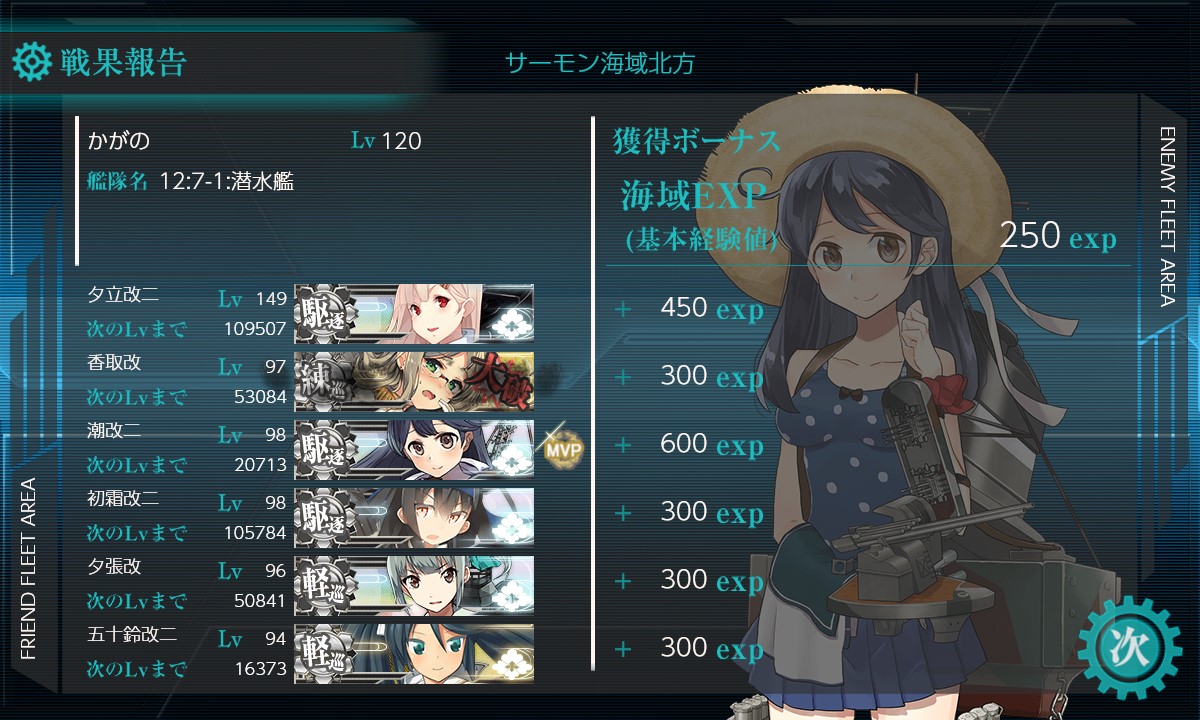This screenshot has height=720, width=1200.
Task: Click the fleet name 12:7-1:潜水艦
Action: pos(227,181)
